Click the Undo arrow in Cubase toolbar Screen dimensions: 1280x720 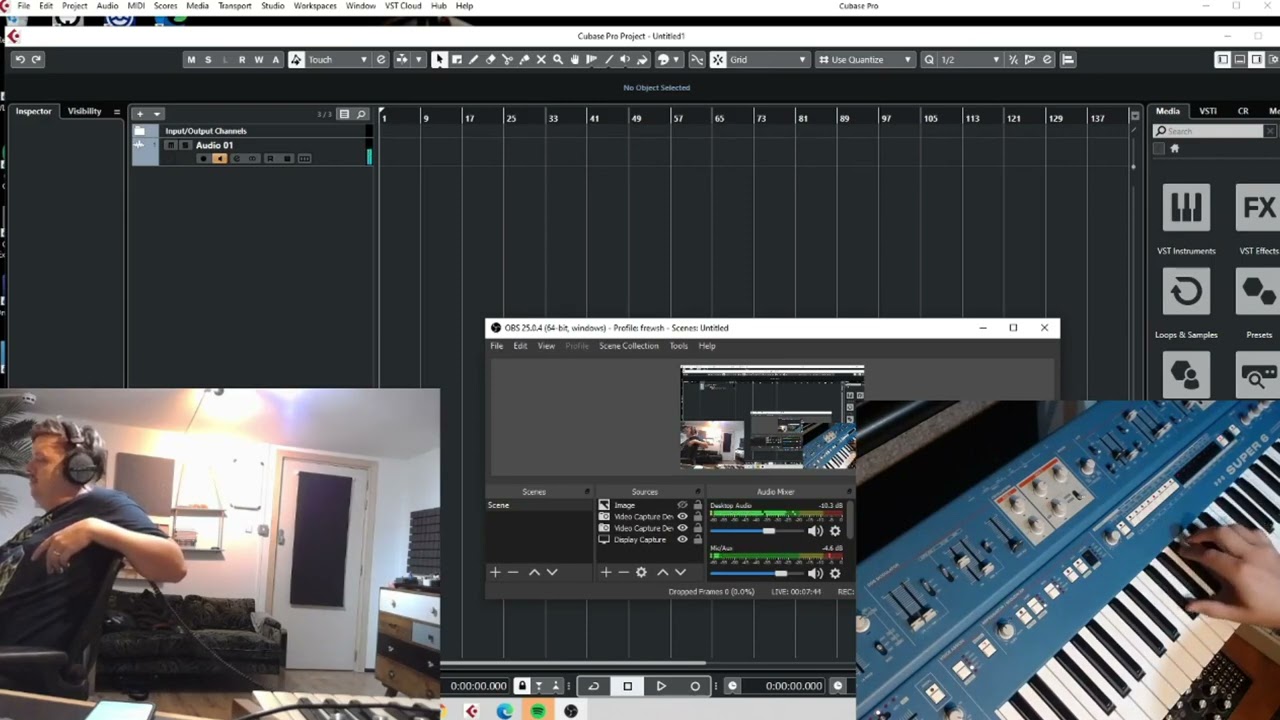(20, 60)
